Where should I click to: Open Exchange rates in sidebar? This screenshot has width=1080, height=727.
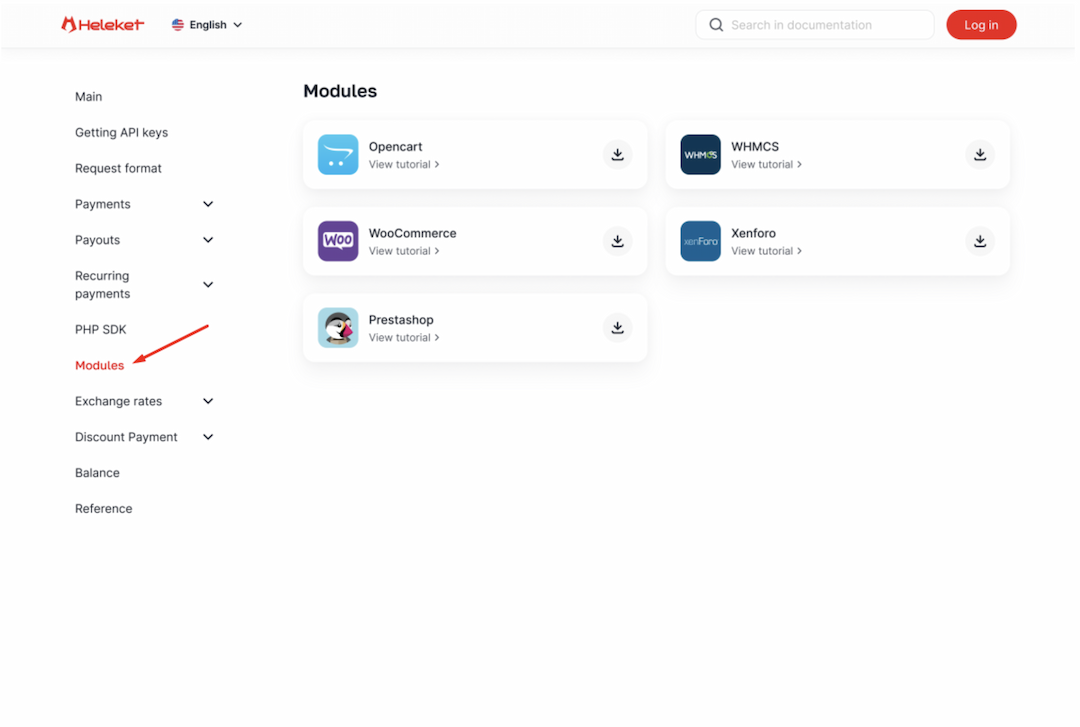click(x=118, y=401)
